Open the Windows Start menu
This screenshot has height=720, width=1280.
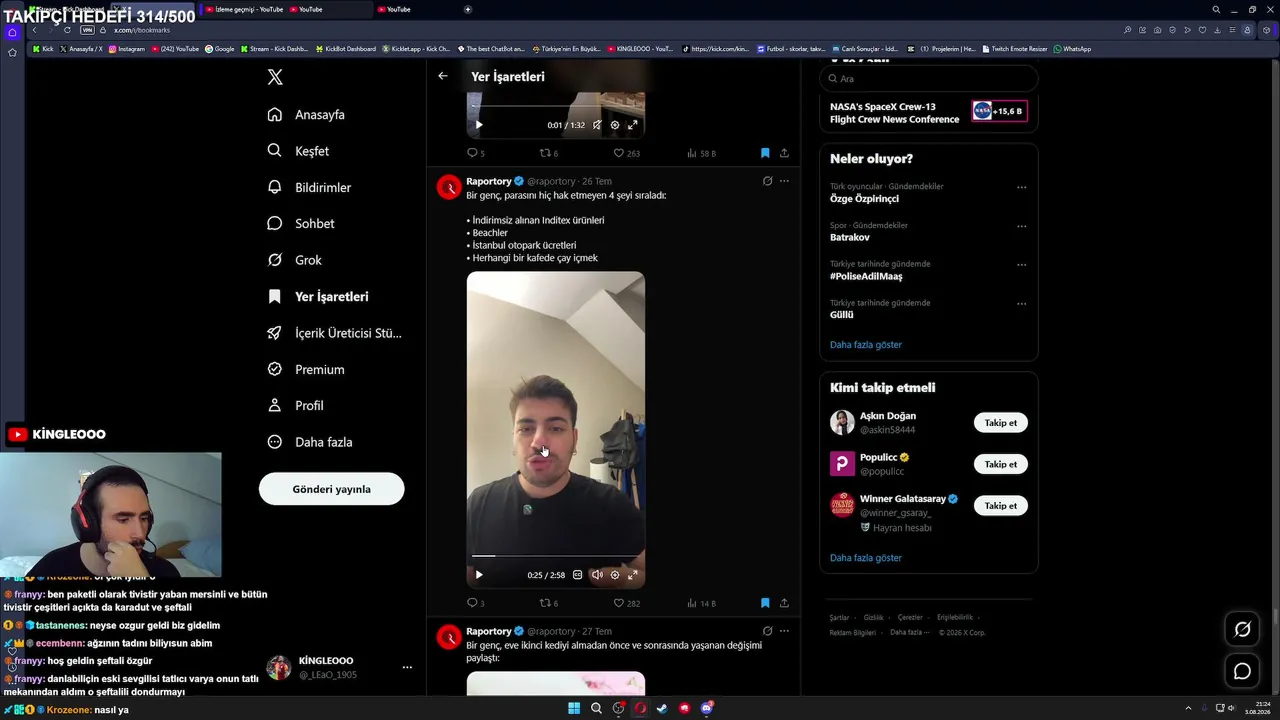(x=574, y=708)
